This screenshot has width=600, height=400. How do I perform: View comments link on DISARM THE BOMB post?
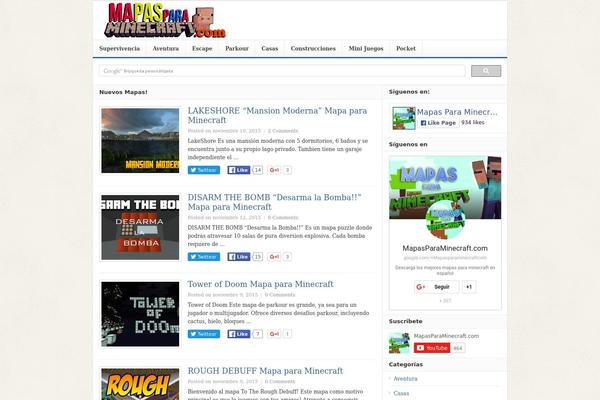click(283, 218)
